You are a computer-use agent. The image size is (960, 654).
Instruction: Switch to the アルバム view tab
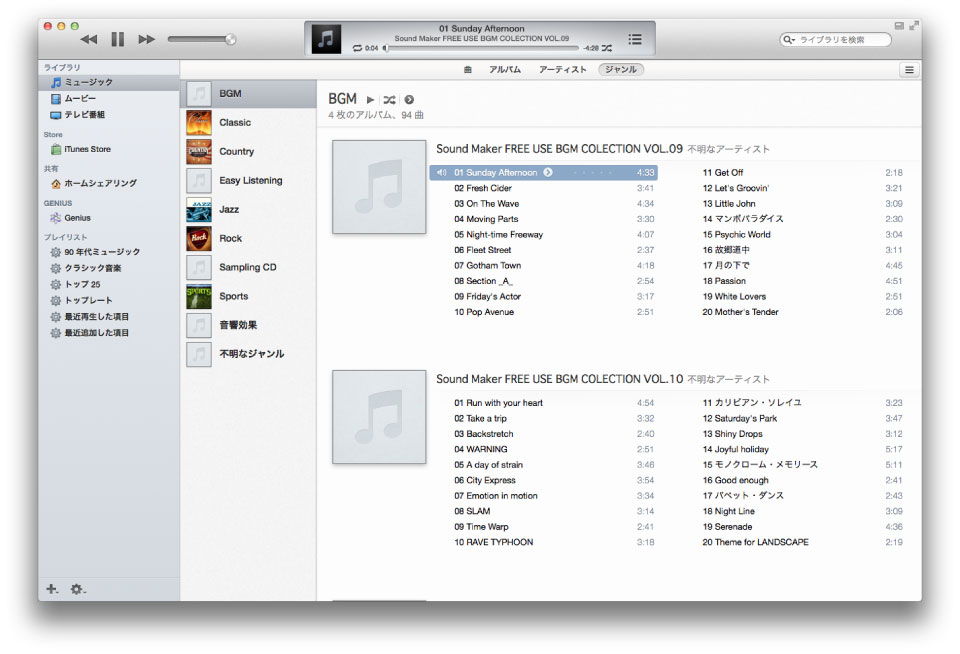coord(504,70)
